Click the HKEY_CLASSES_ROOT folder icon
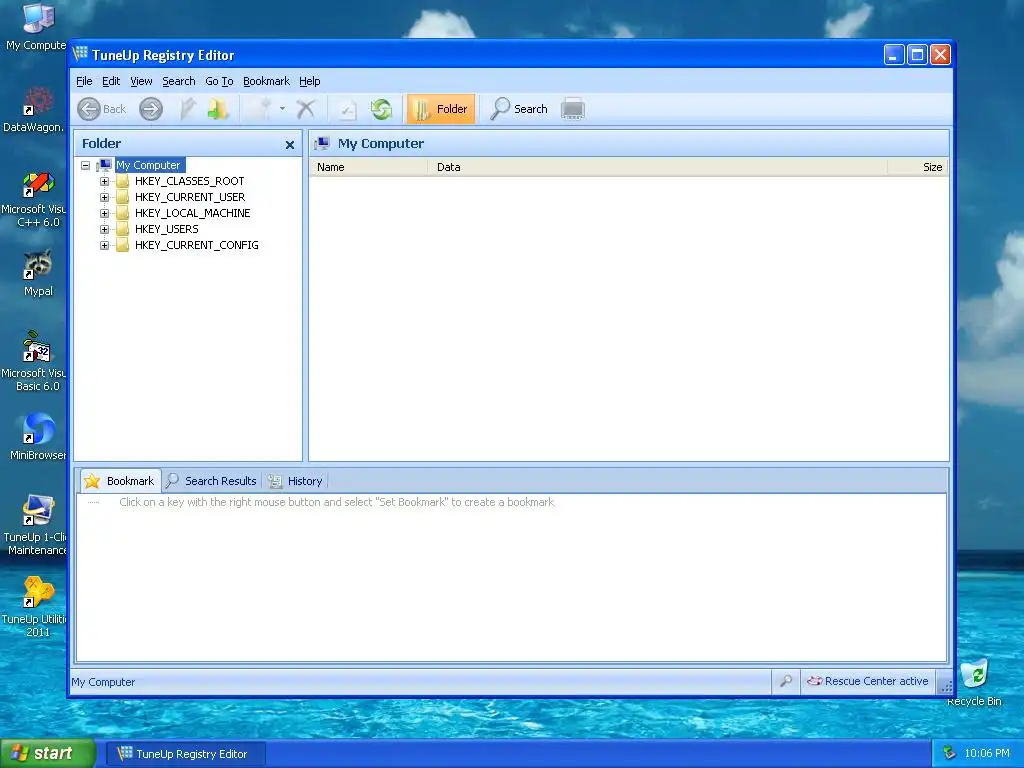This screenshot has height=768, width=1024. point(122,181)
